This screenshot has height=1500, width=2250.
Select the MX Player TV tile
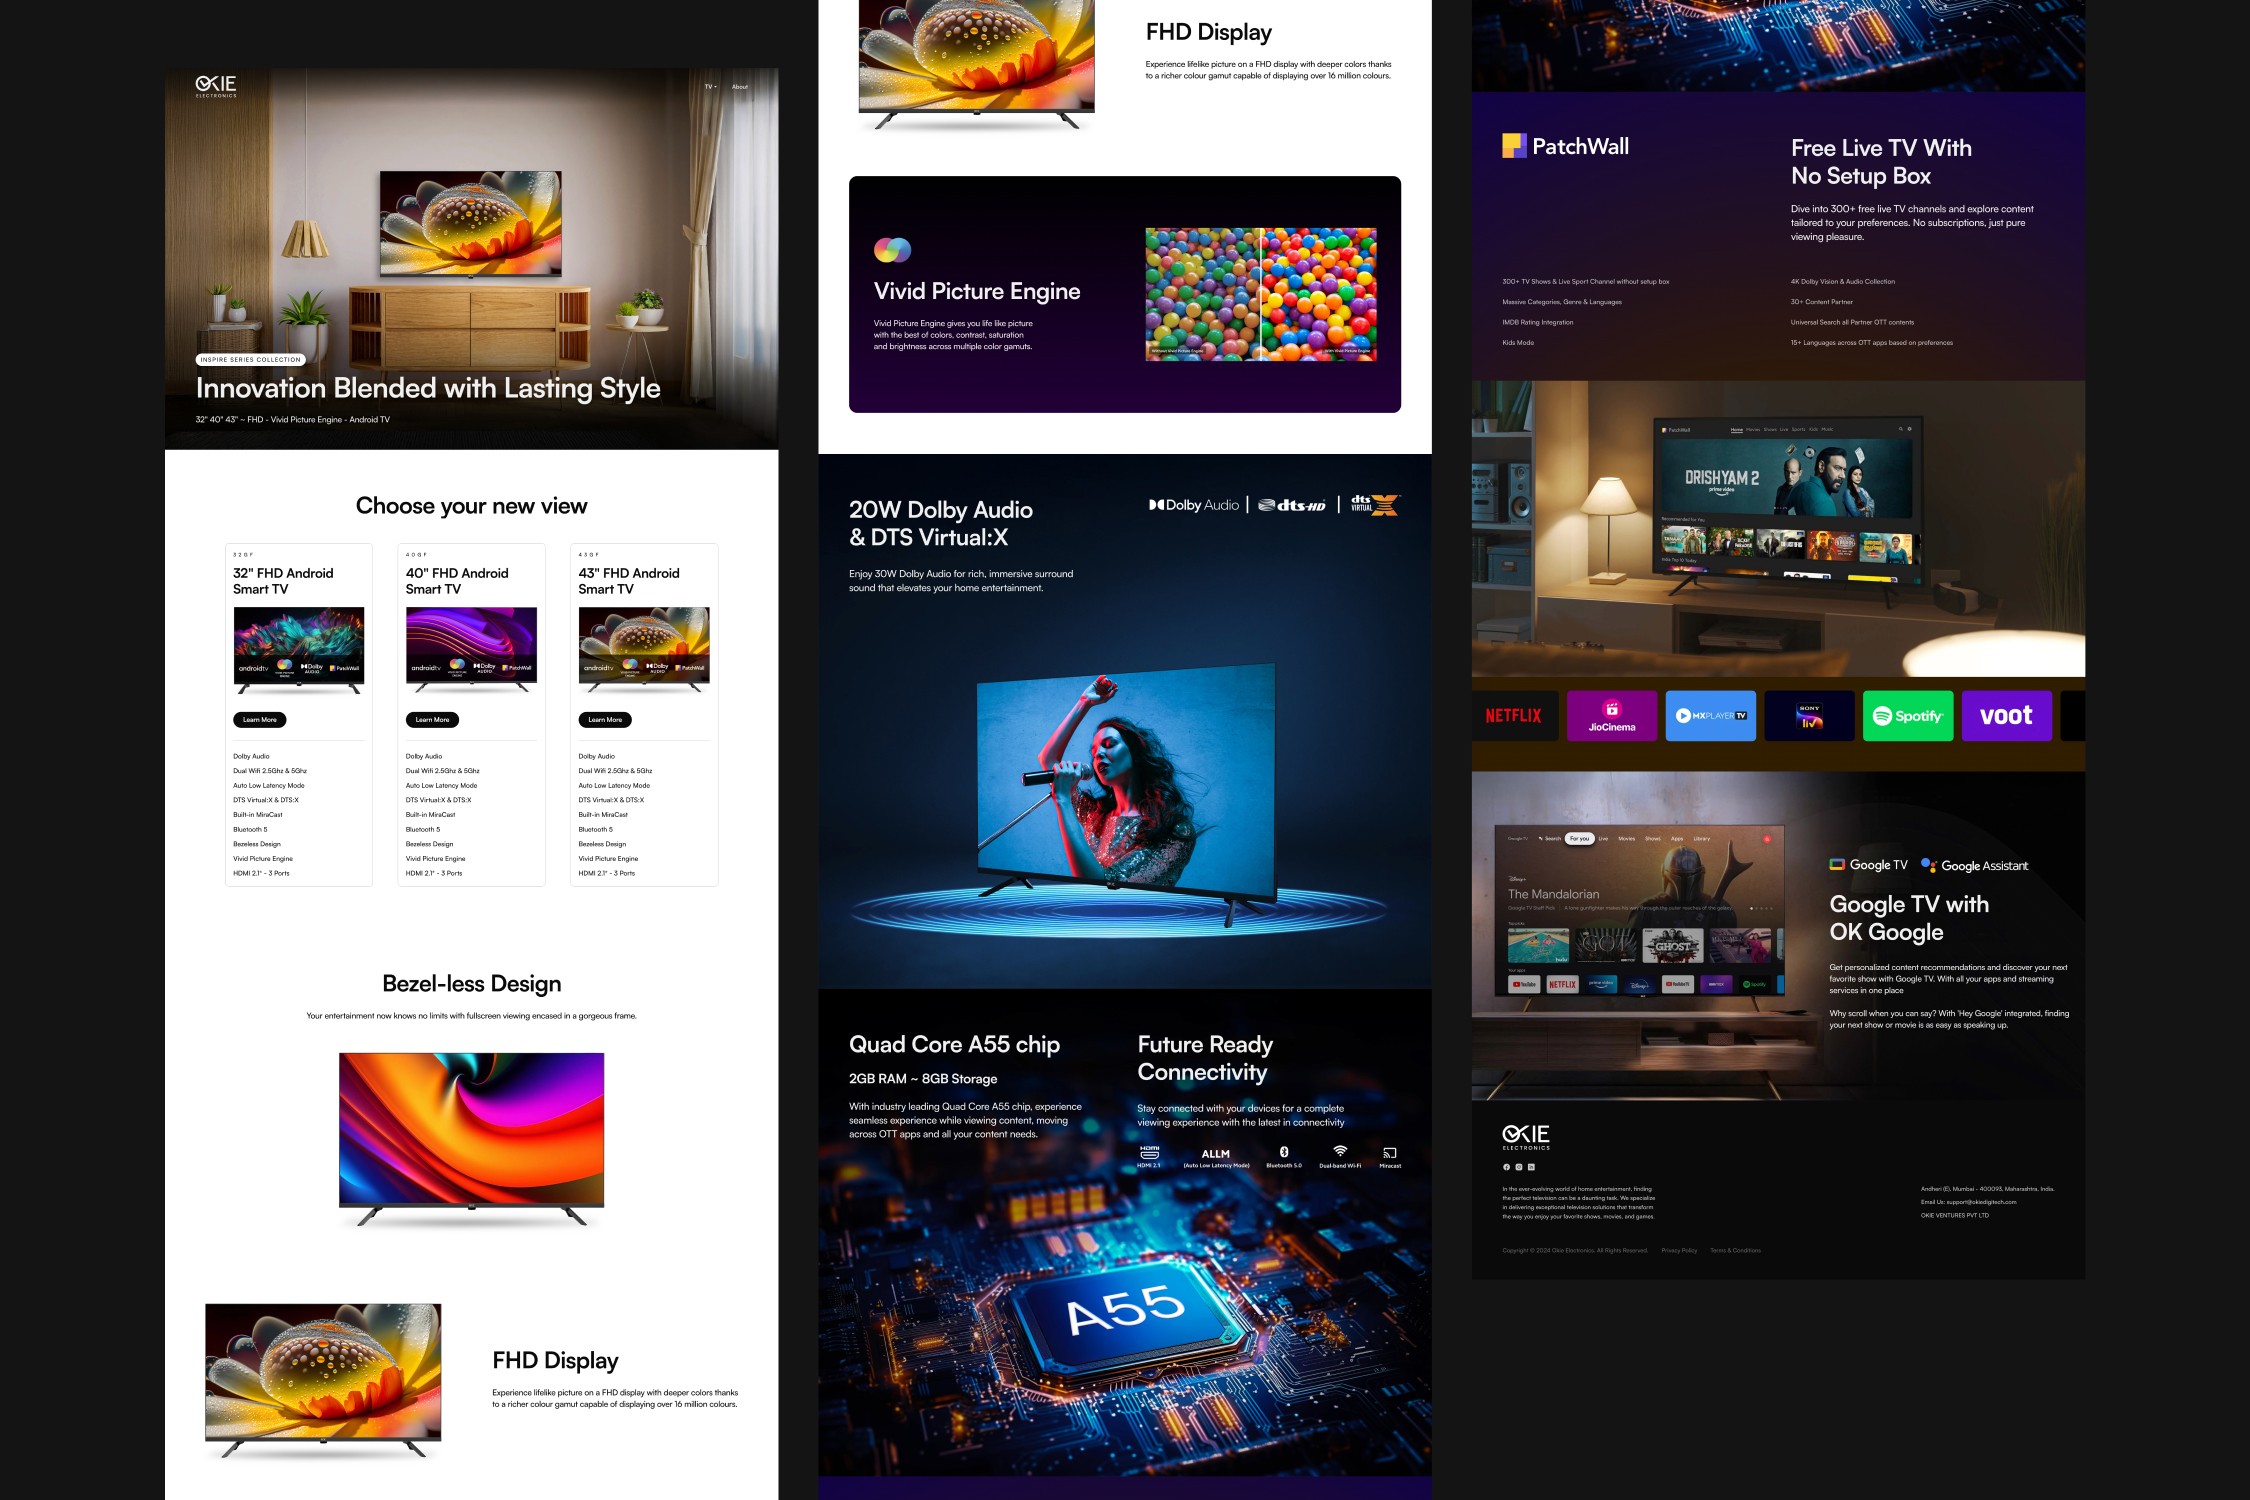(1710, 716)
